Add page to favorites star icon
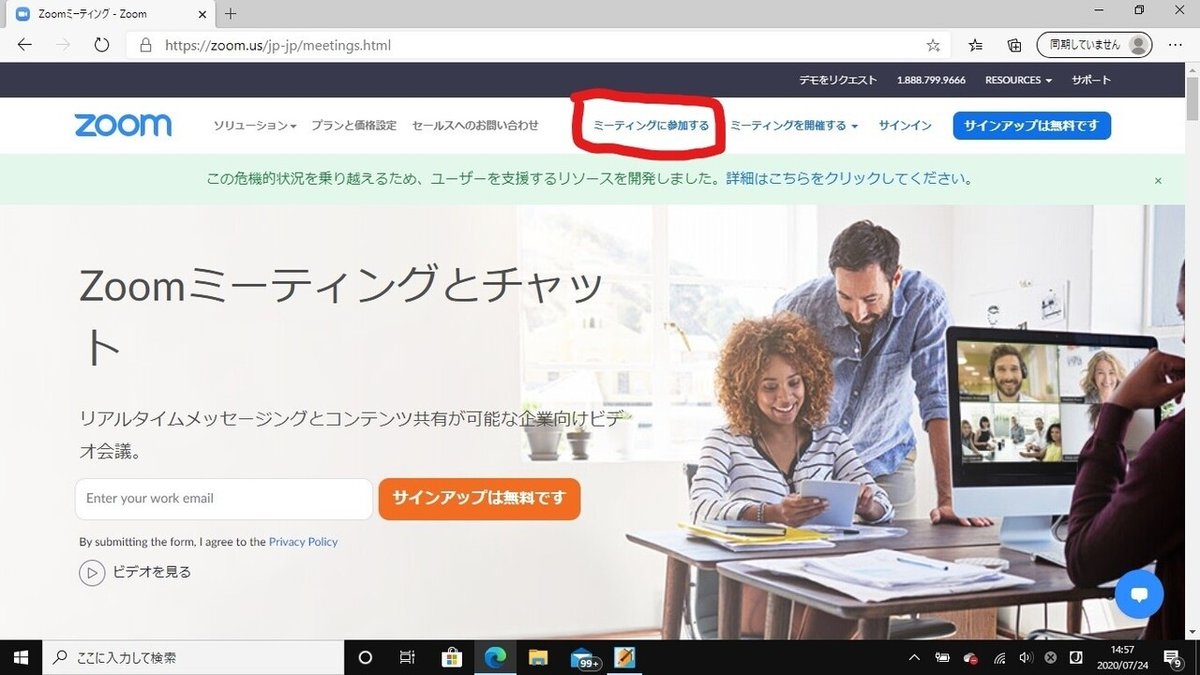1200x675 pixels. (933, 45)
